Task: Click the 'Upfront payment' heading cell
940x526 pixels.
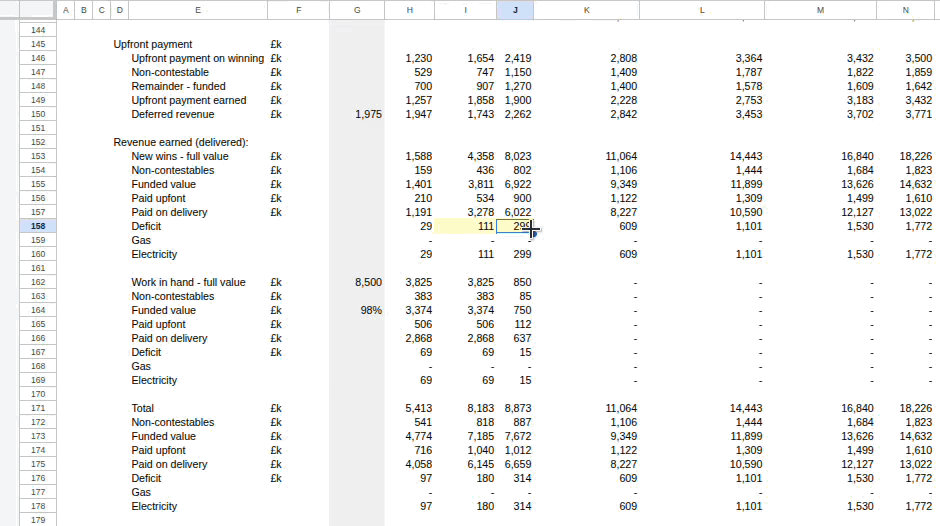Action: click(153, 44)
